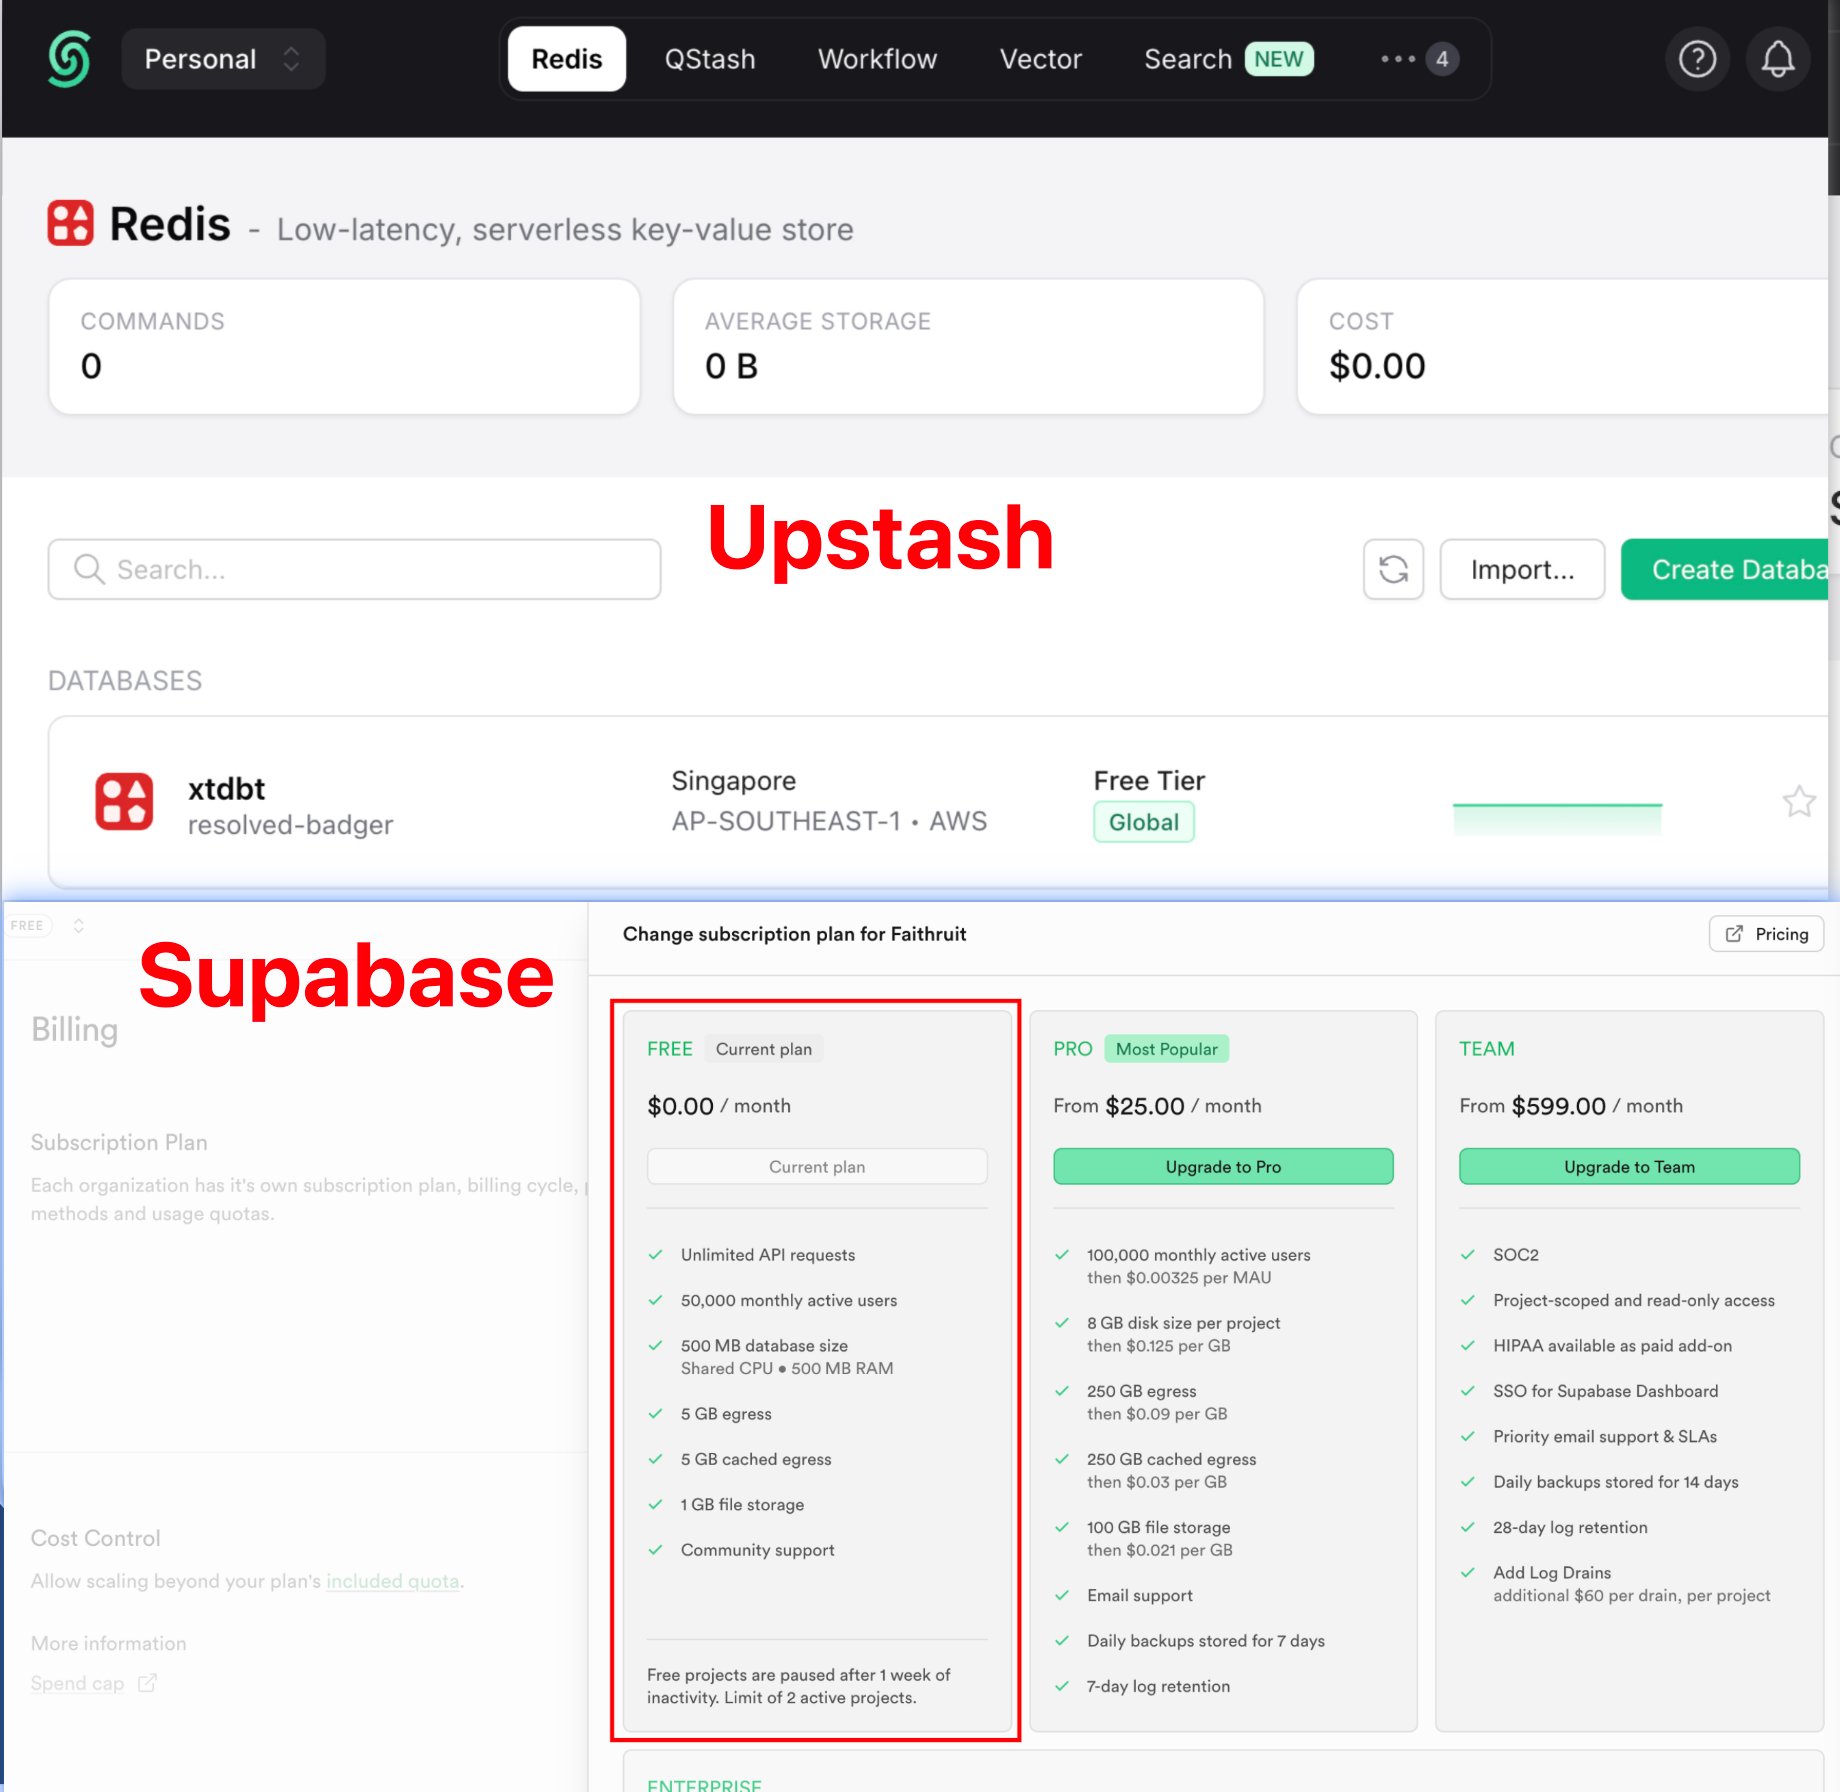
Task: Click the external link icon beside Spend cap
Action: point(146,1683)
